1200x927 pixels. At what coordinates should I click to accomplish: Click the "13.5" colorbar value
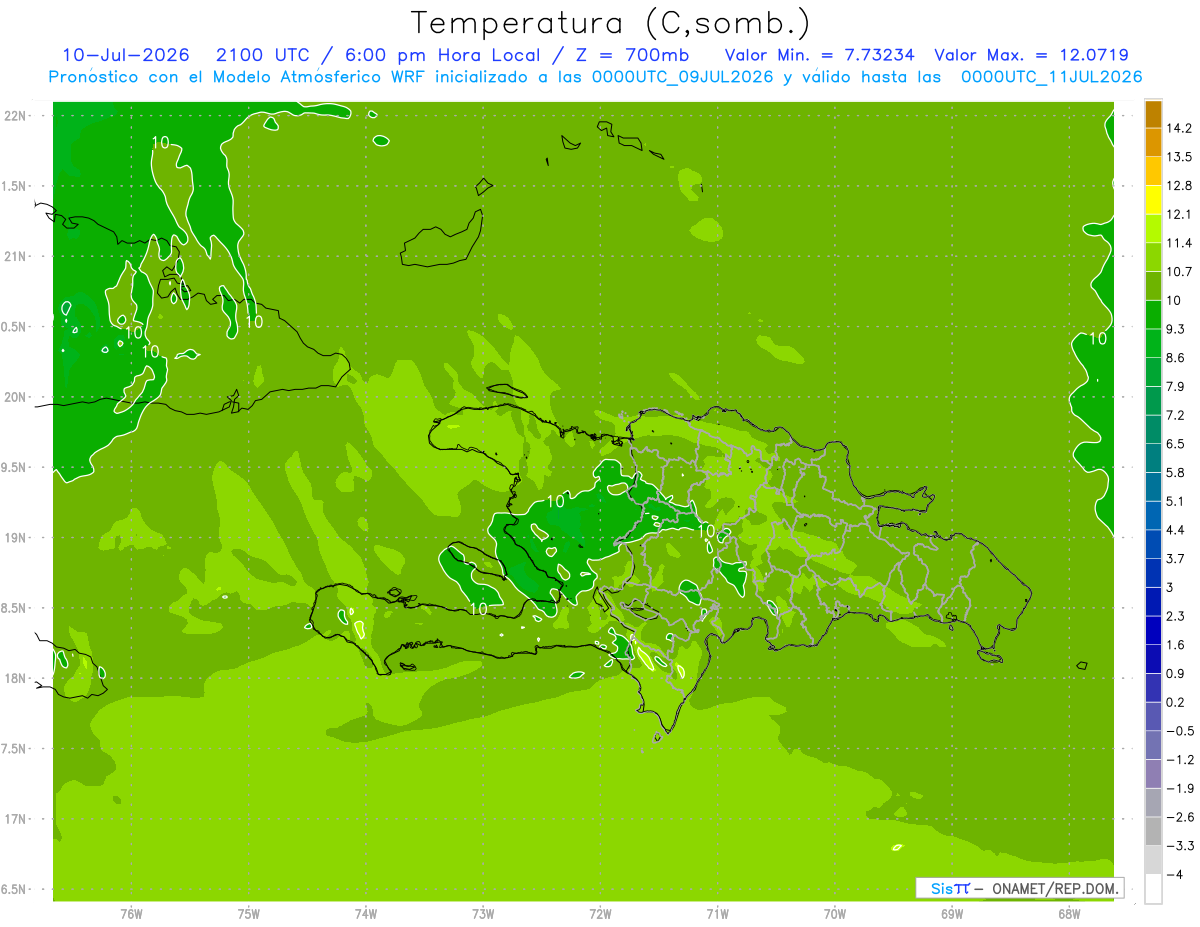coord(1179,157)
